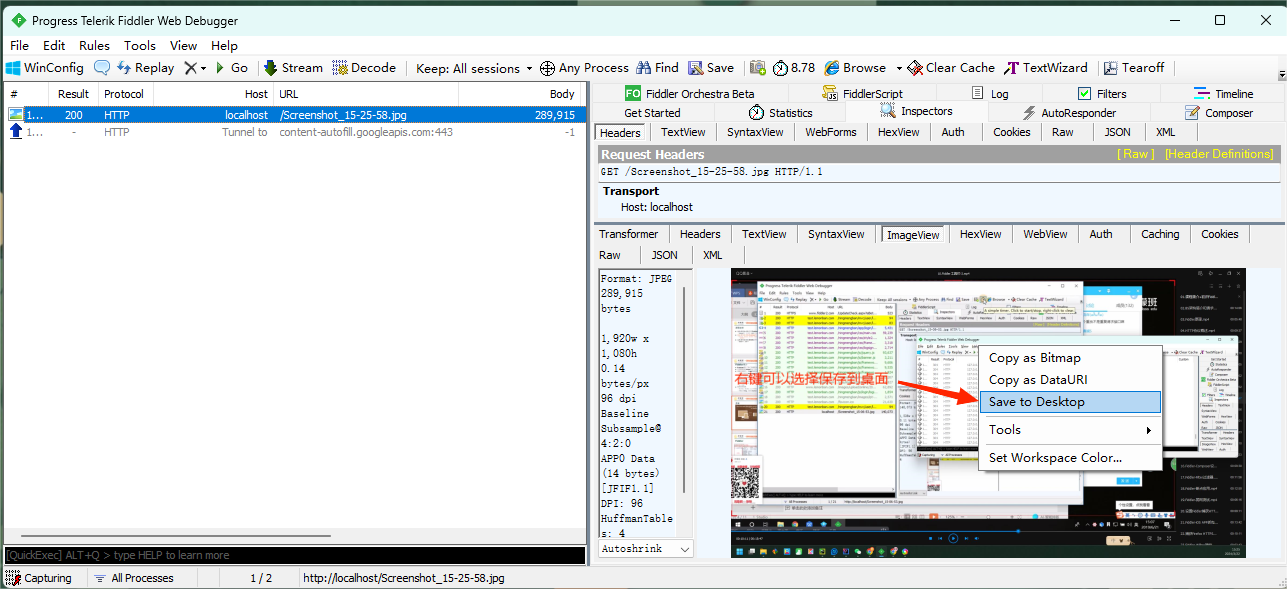Expand the Tools submenu in context menu
1287x589 pixels.
click(1069, 430)
